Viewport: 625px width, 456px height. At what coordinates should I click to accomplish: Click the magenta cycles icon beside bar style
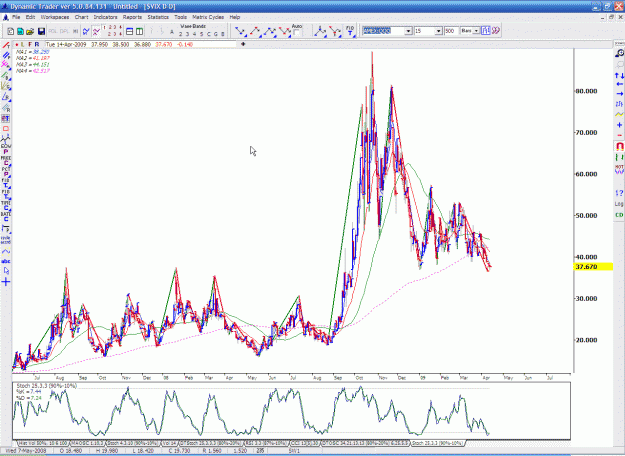[495, 31]
